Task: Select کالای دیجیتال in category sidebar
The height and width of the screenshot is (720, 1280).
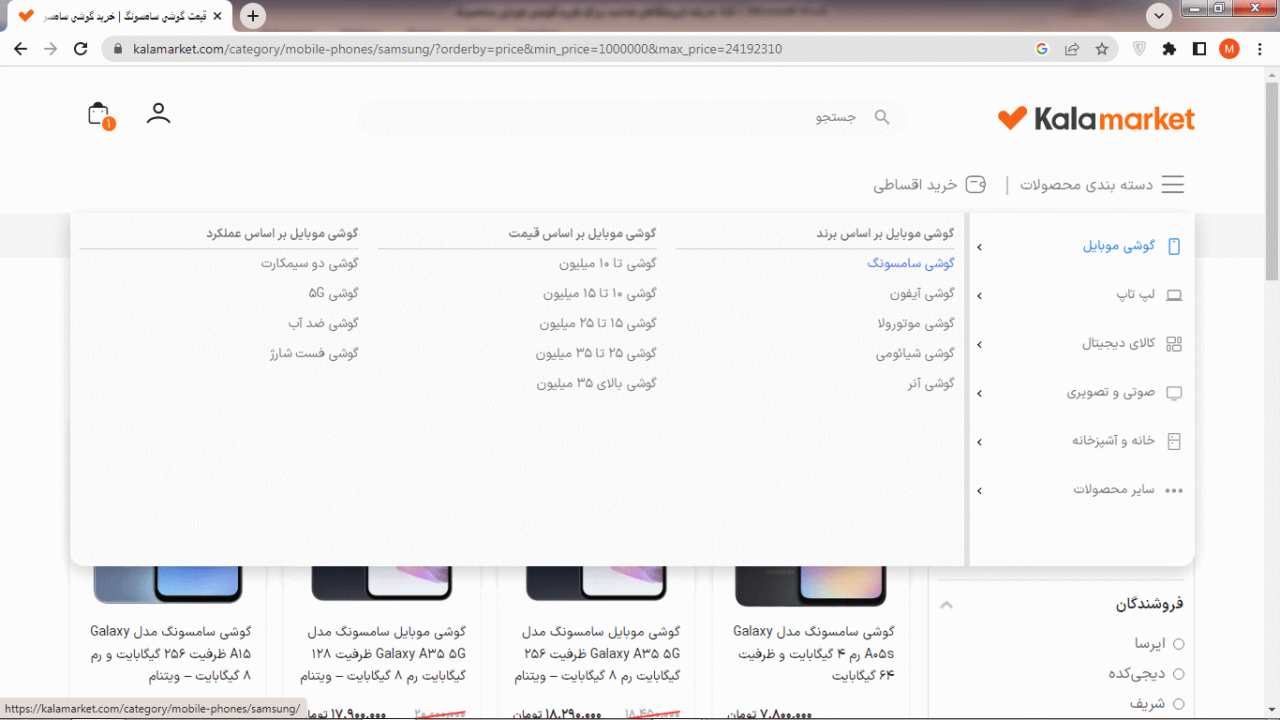Action: click(x=1118, y=343)
